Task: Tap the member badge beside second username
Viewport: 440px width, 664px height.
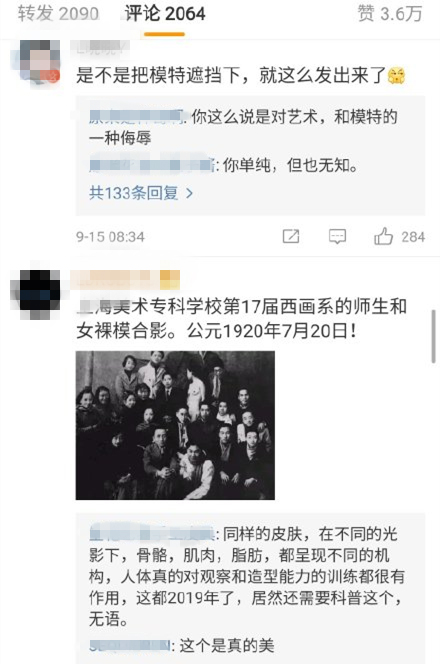Action: (x=170, y=280)
